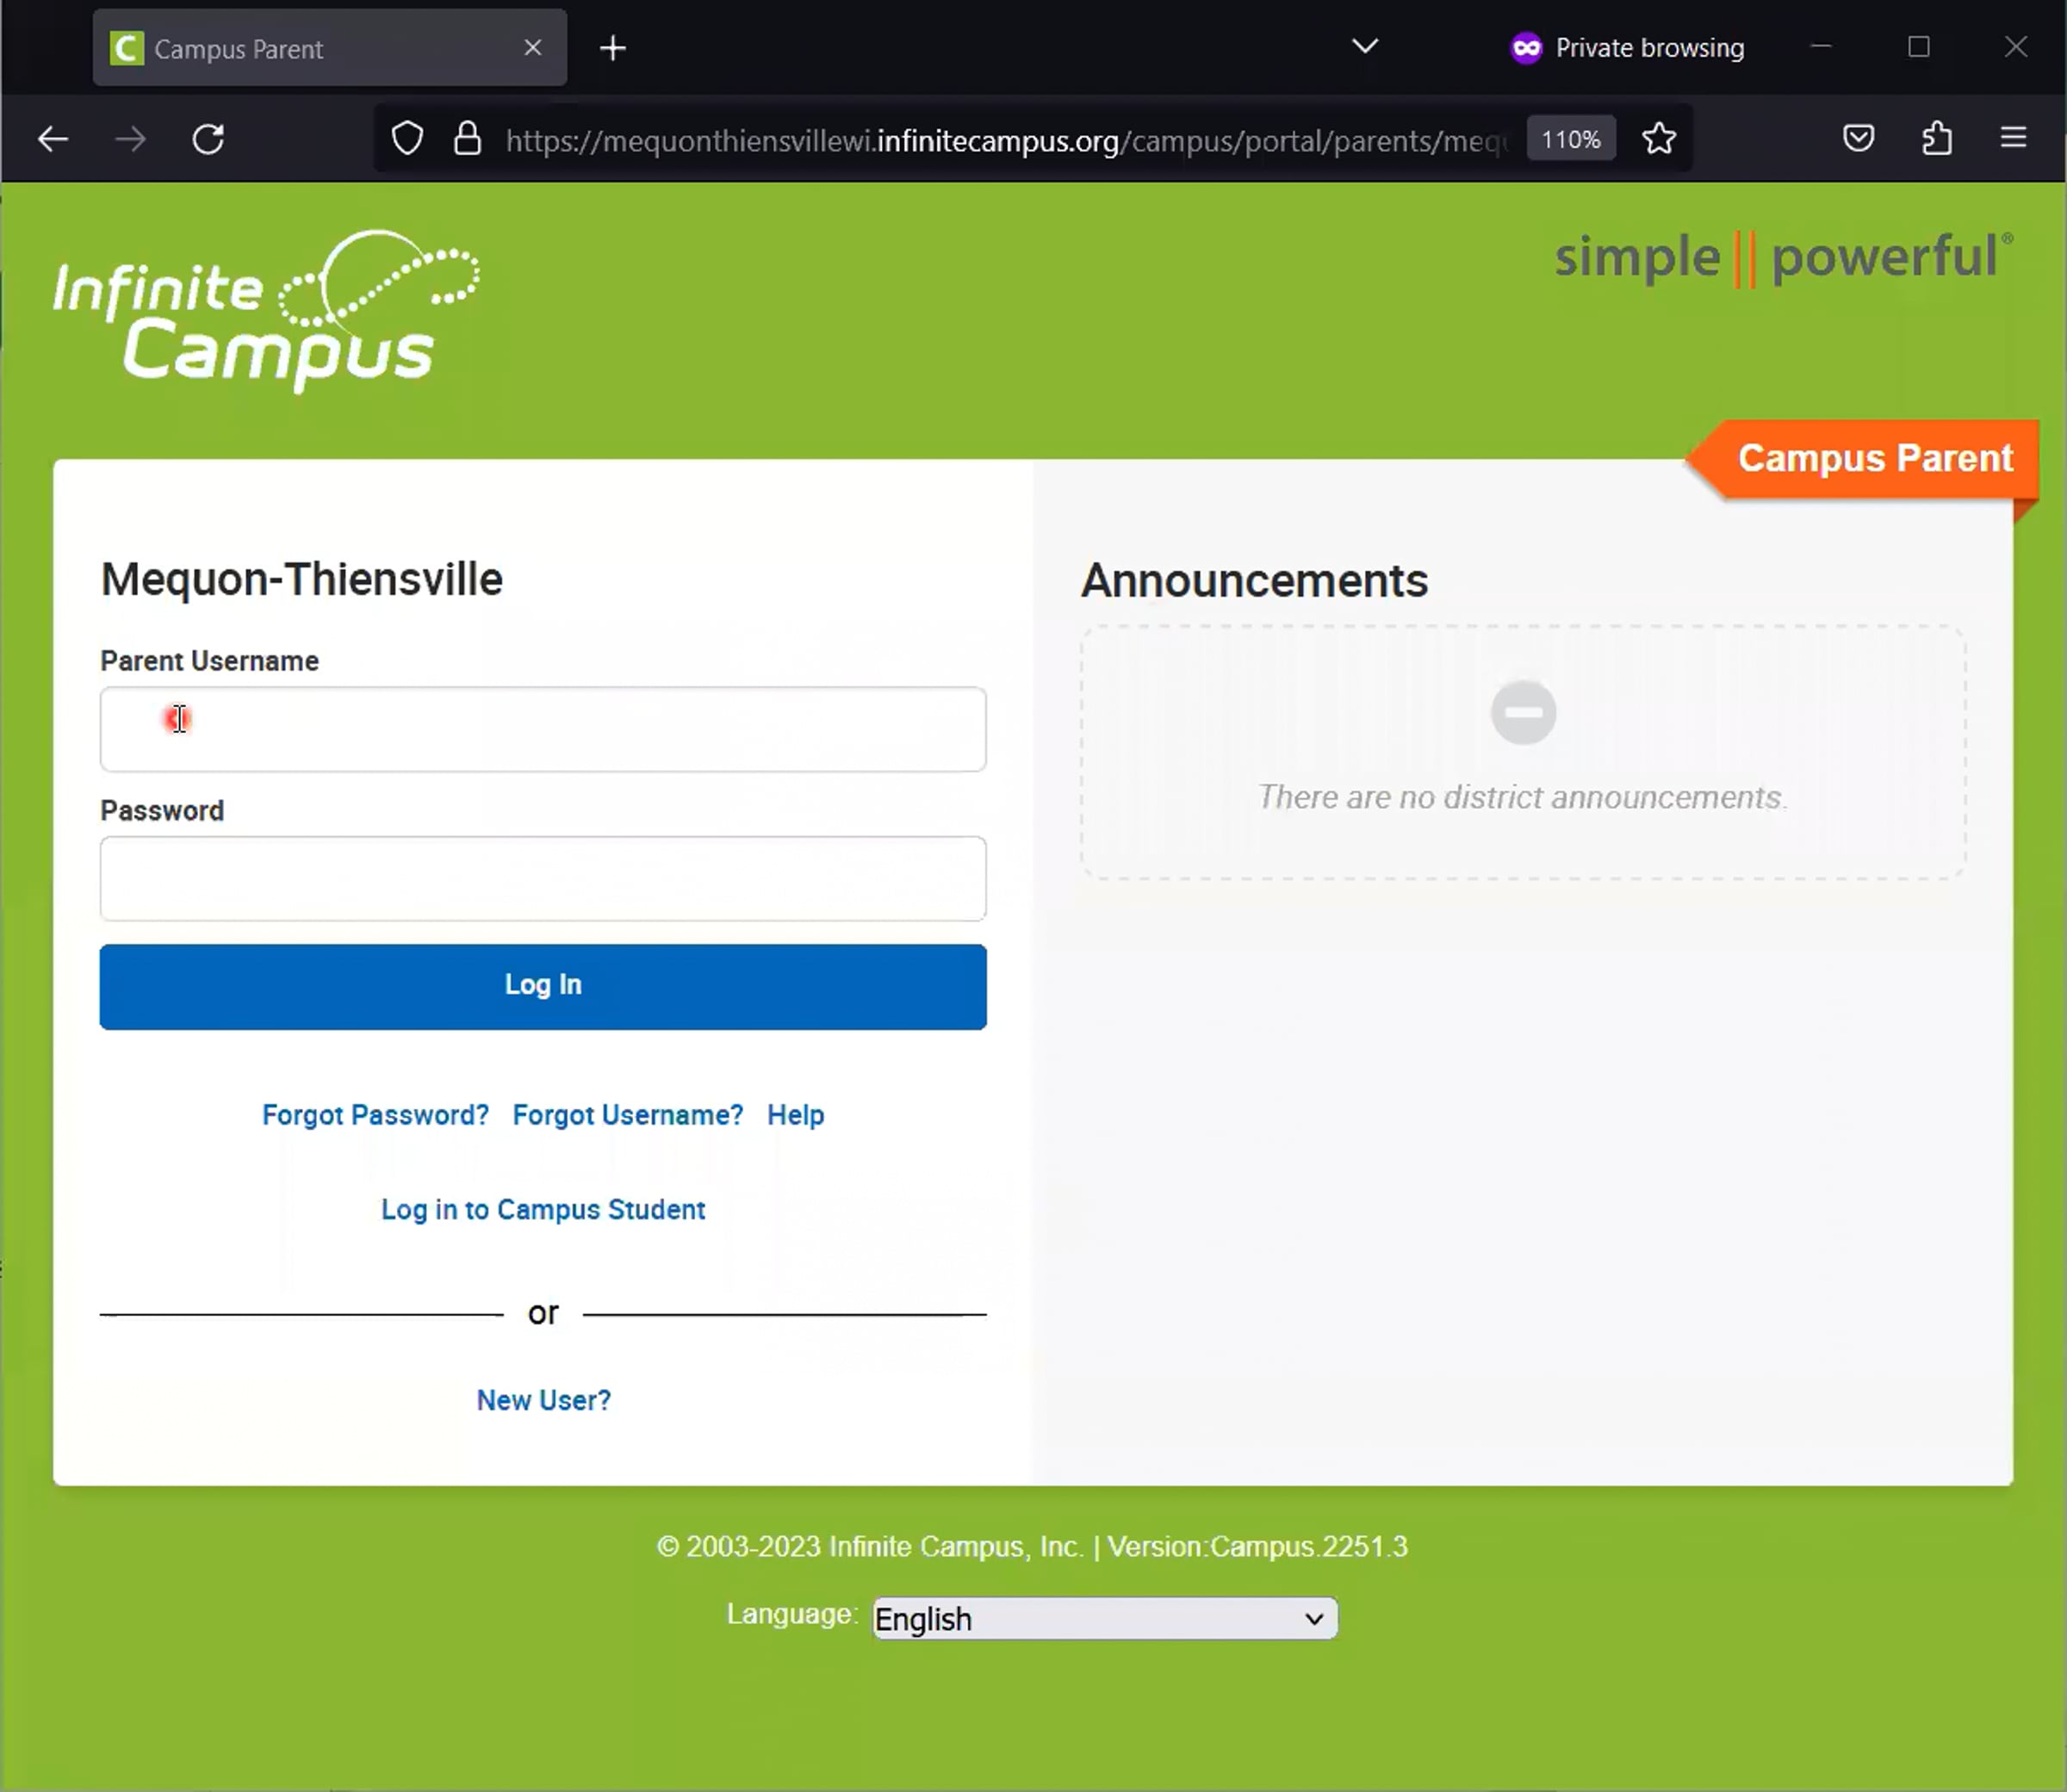Expand the Language dropdown set to English
This screenshot has width=2067, height=1792.
pyautogui.click(x=1104, y=1618)
